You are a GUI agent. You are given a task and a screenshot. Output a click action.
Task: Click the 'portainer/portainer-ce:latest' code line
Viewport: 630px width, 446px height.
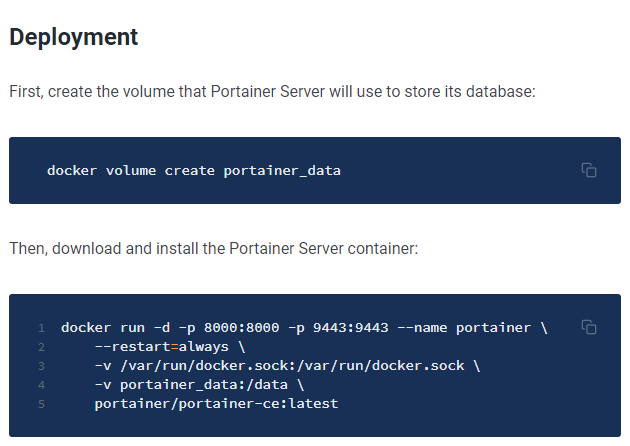pos(217,403)
